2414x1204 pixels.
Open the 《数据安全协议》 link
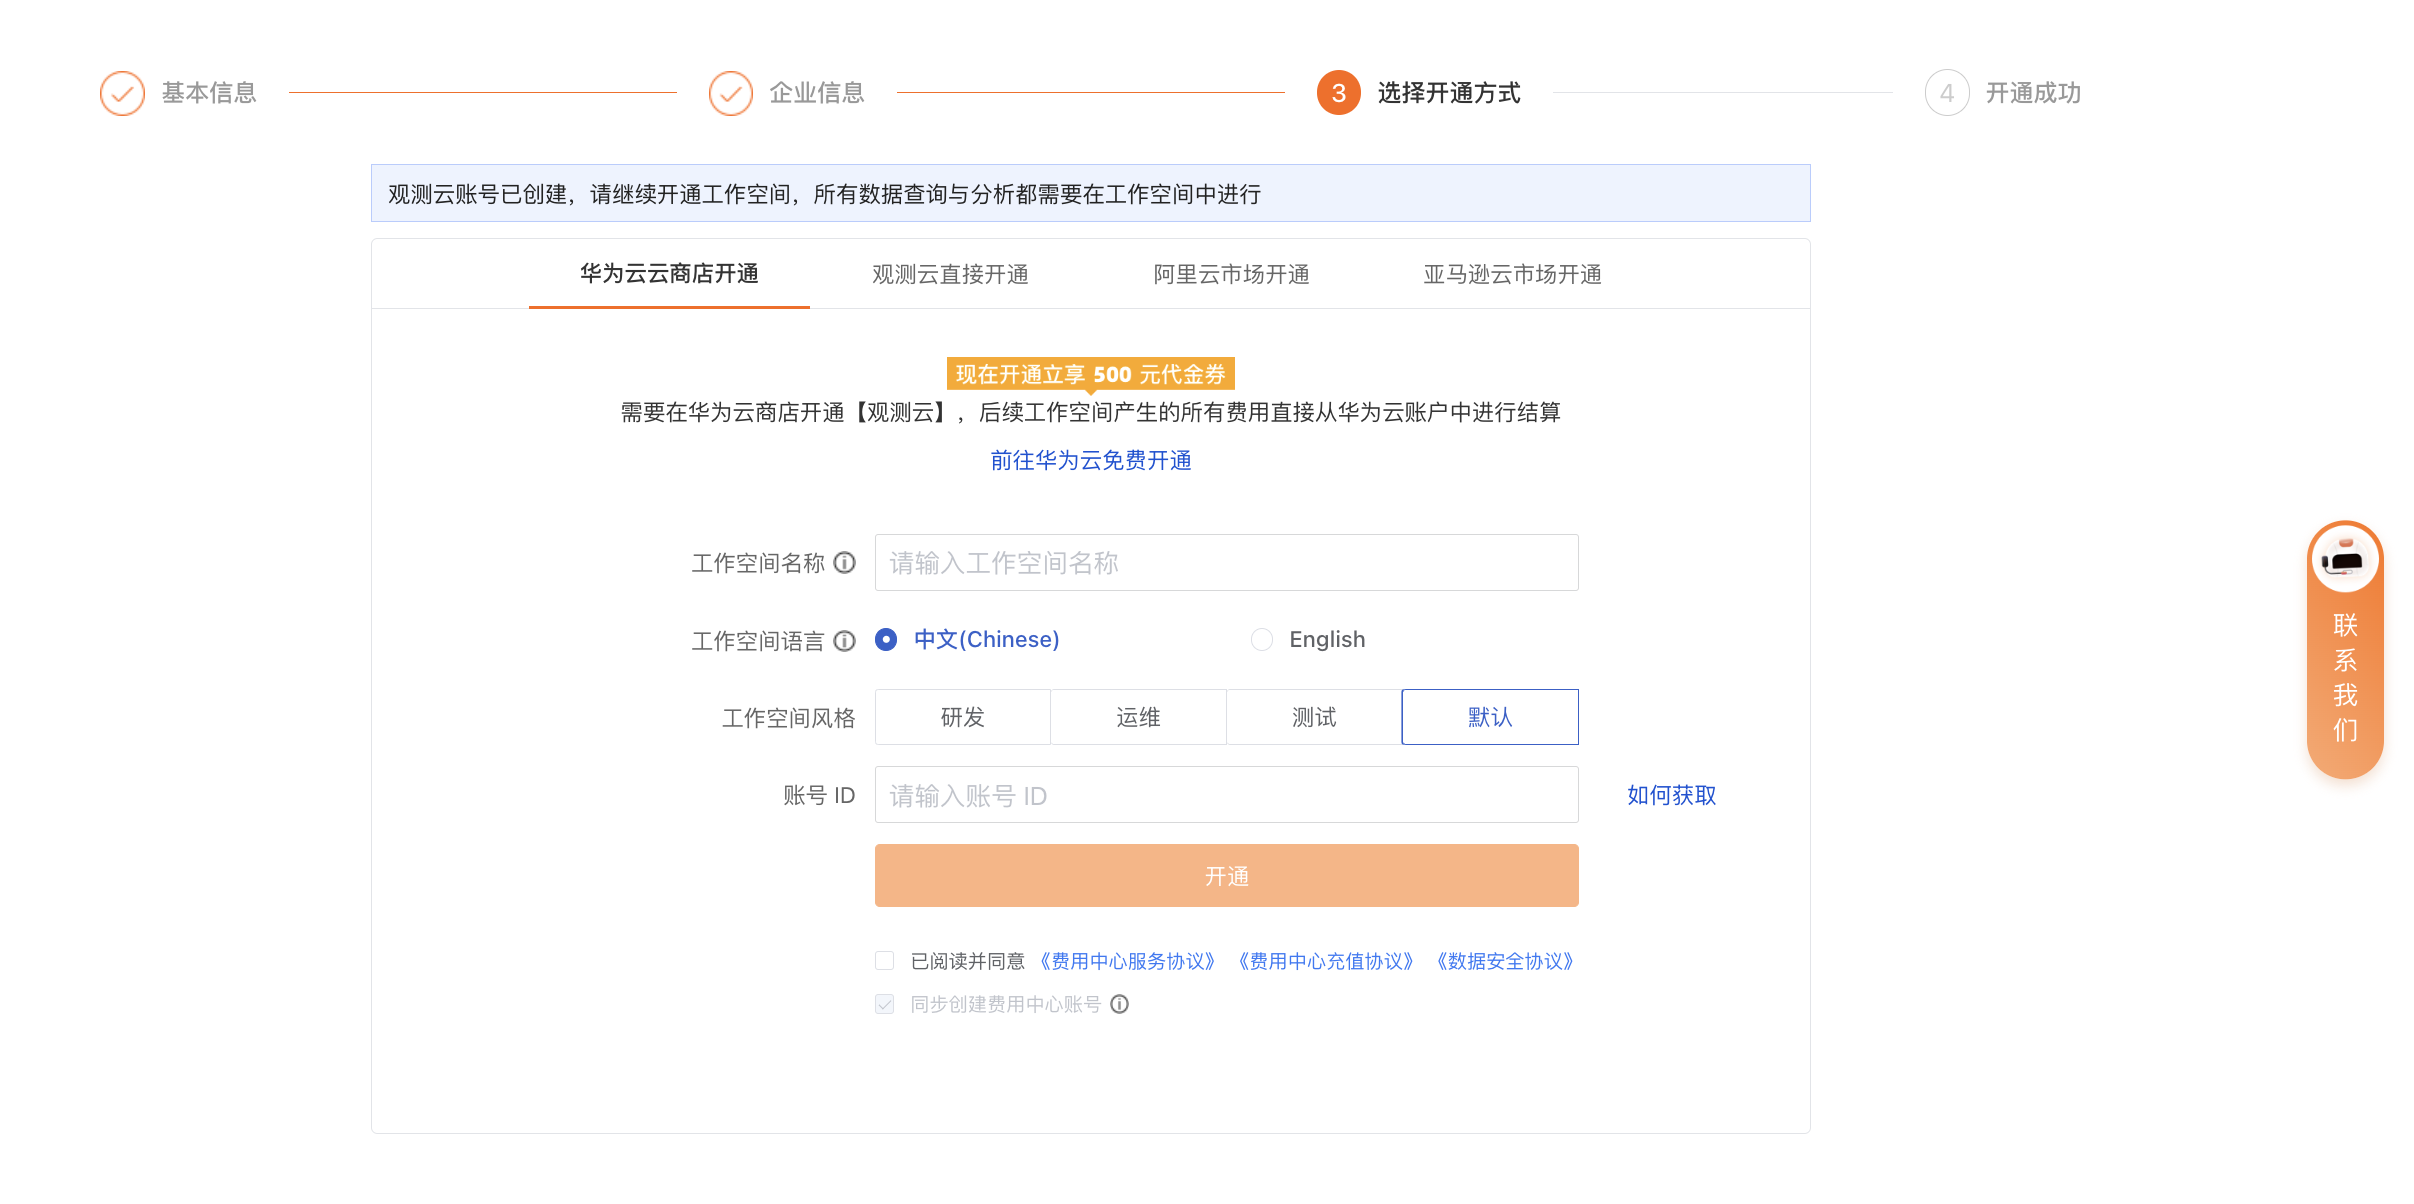pos(1504,961)
